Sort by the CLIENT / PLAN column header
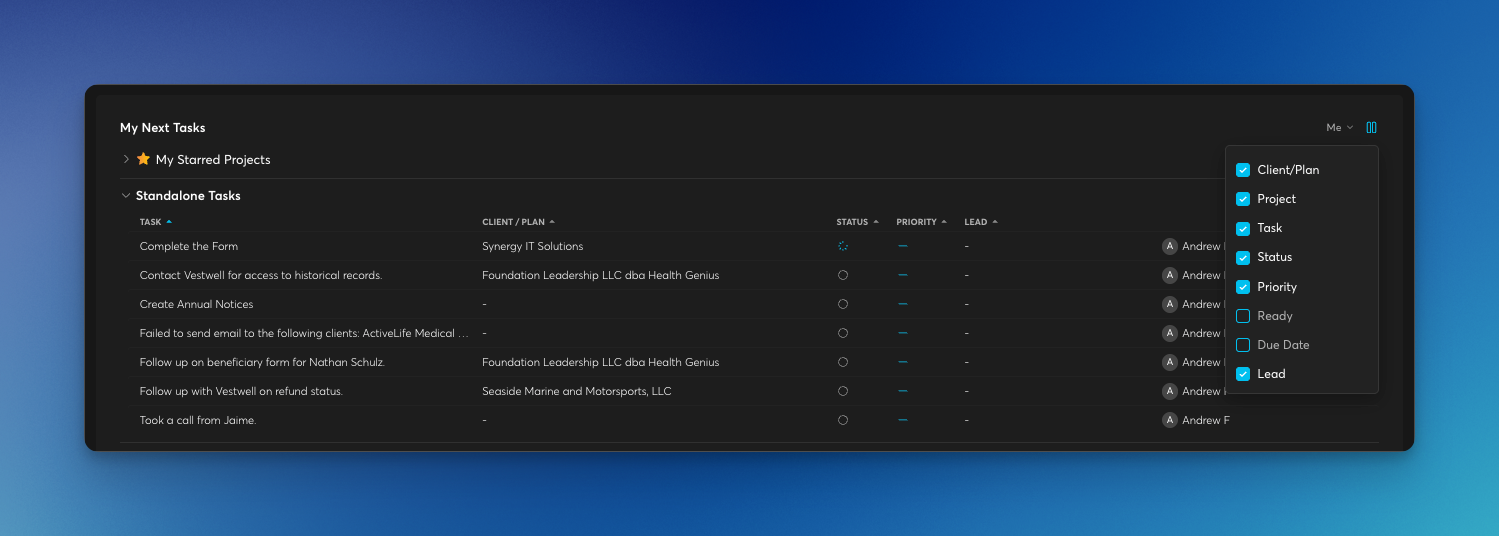This screenshot has width=1499, height=536. tap(518, 222)
